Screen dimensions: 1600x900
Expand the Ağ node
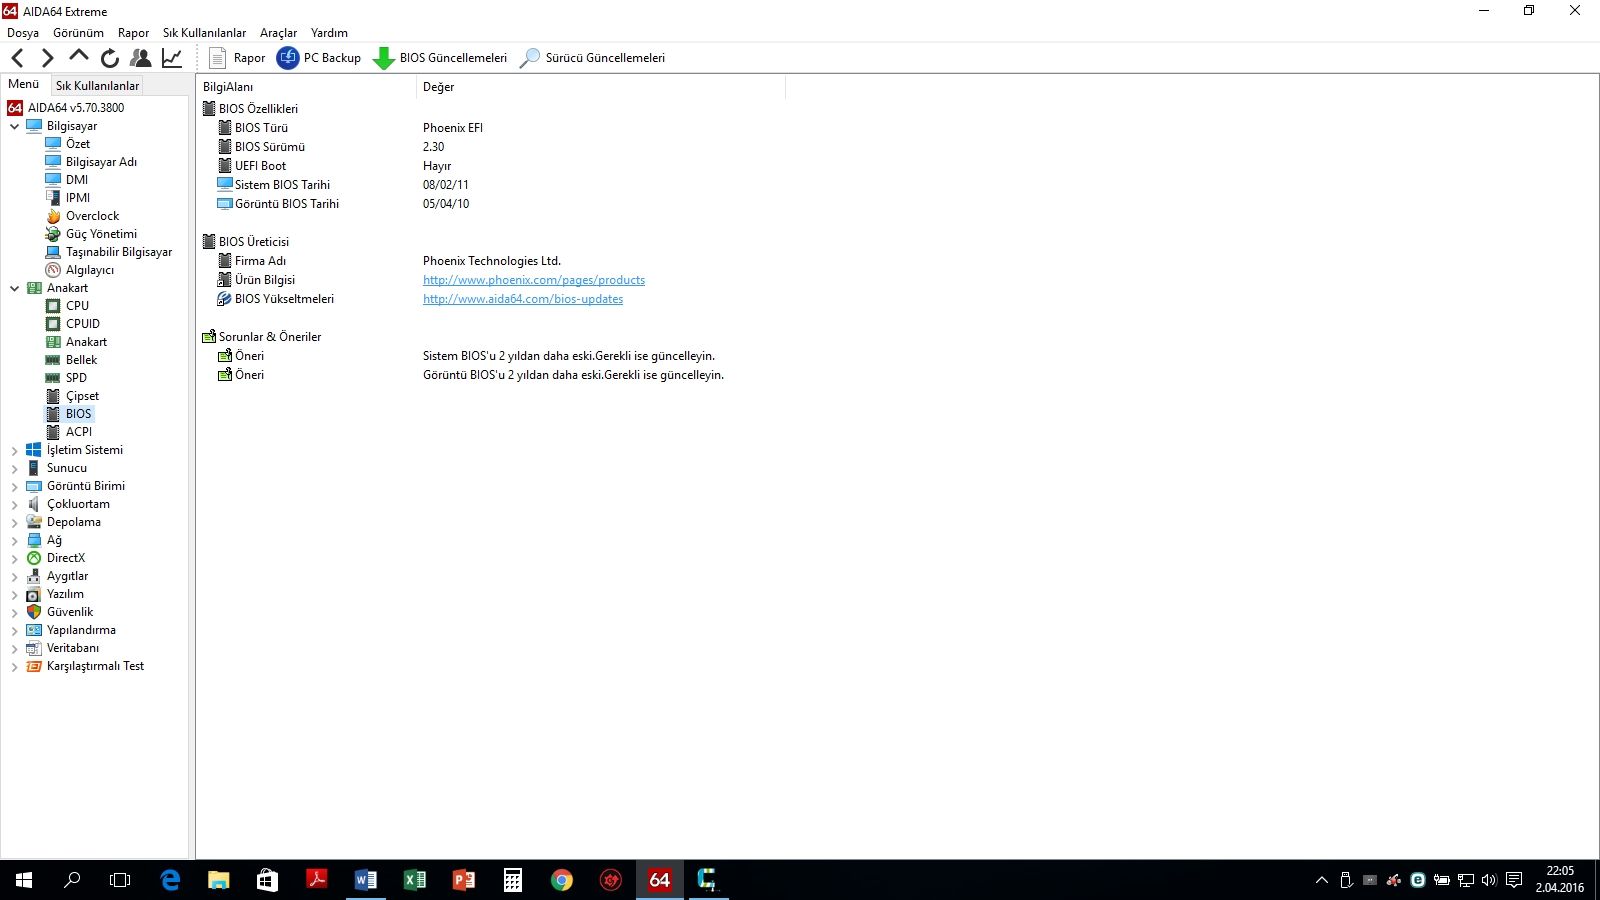coord(14,540)
